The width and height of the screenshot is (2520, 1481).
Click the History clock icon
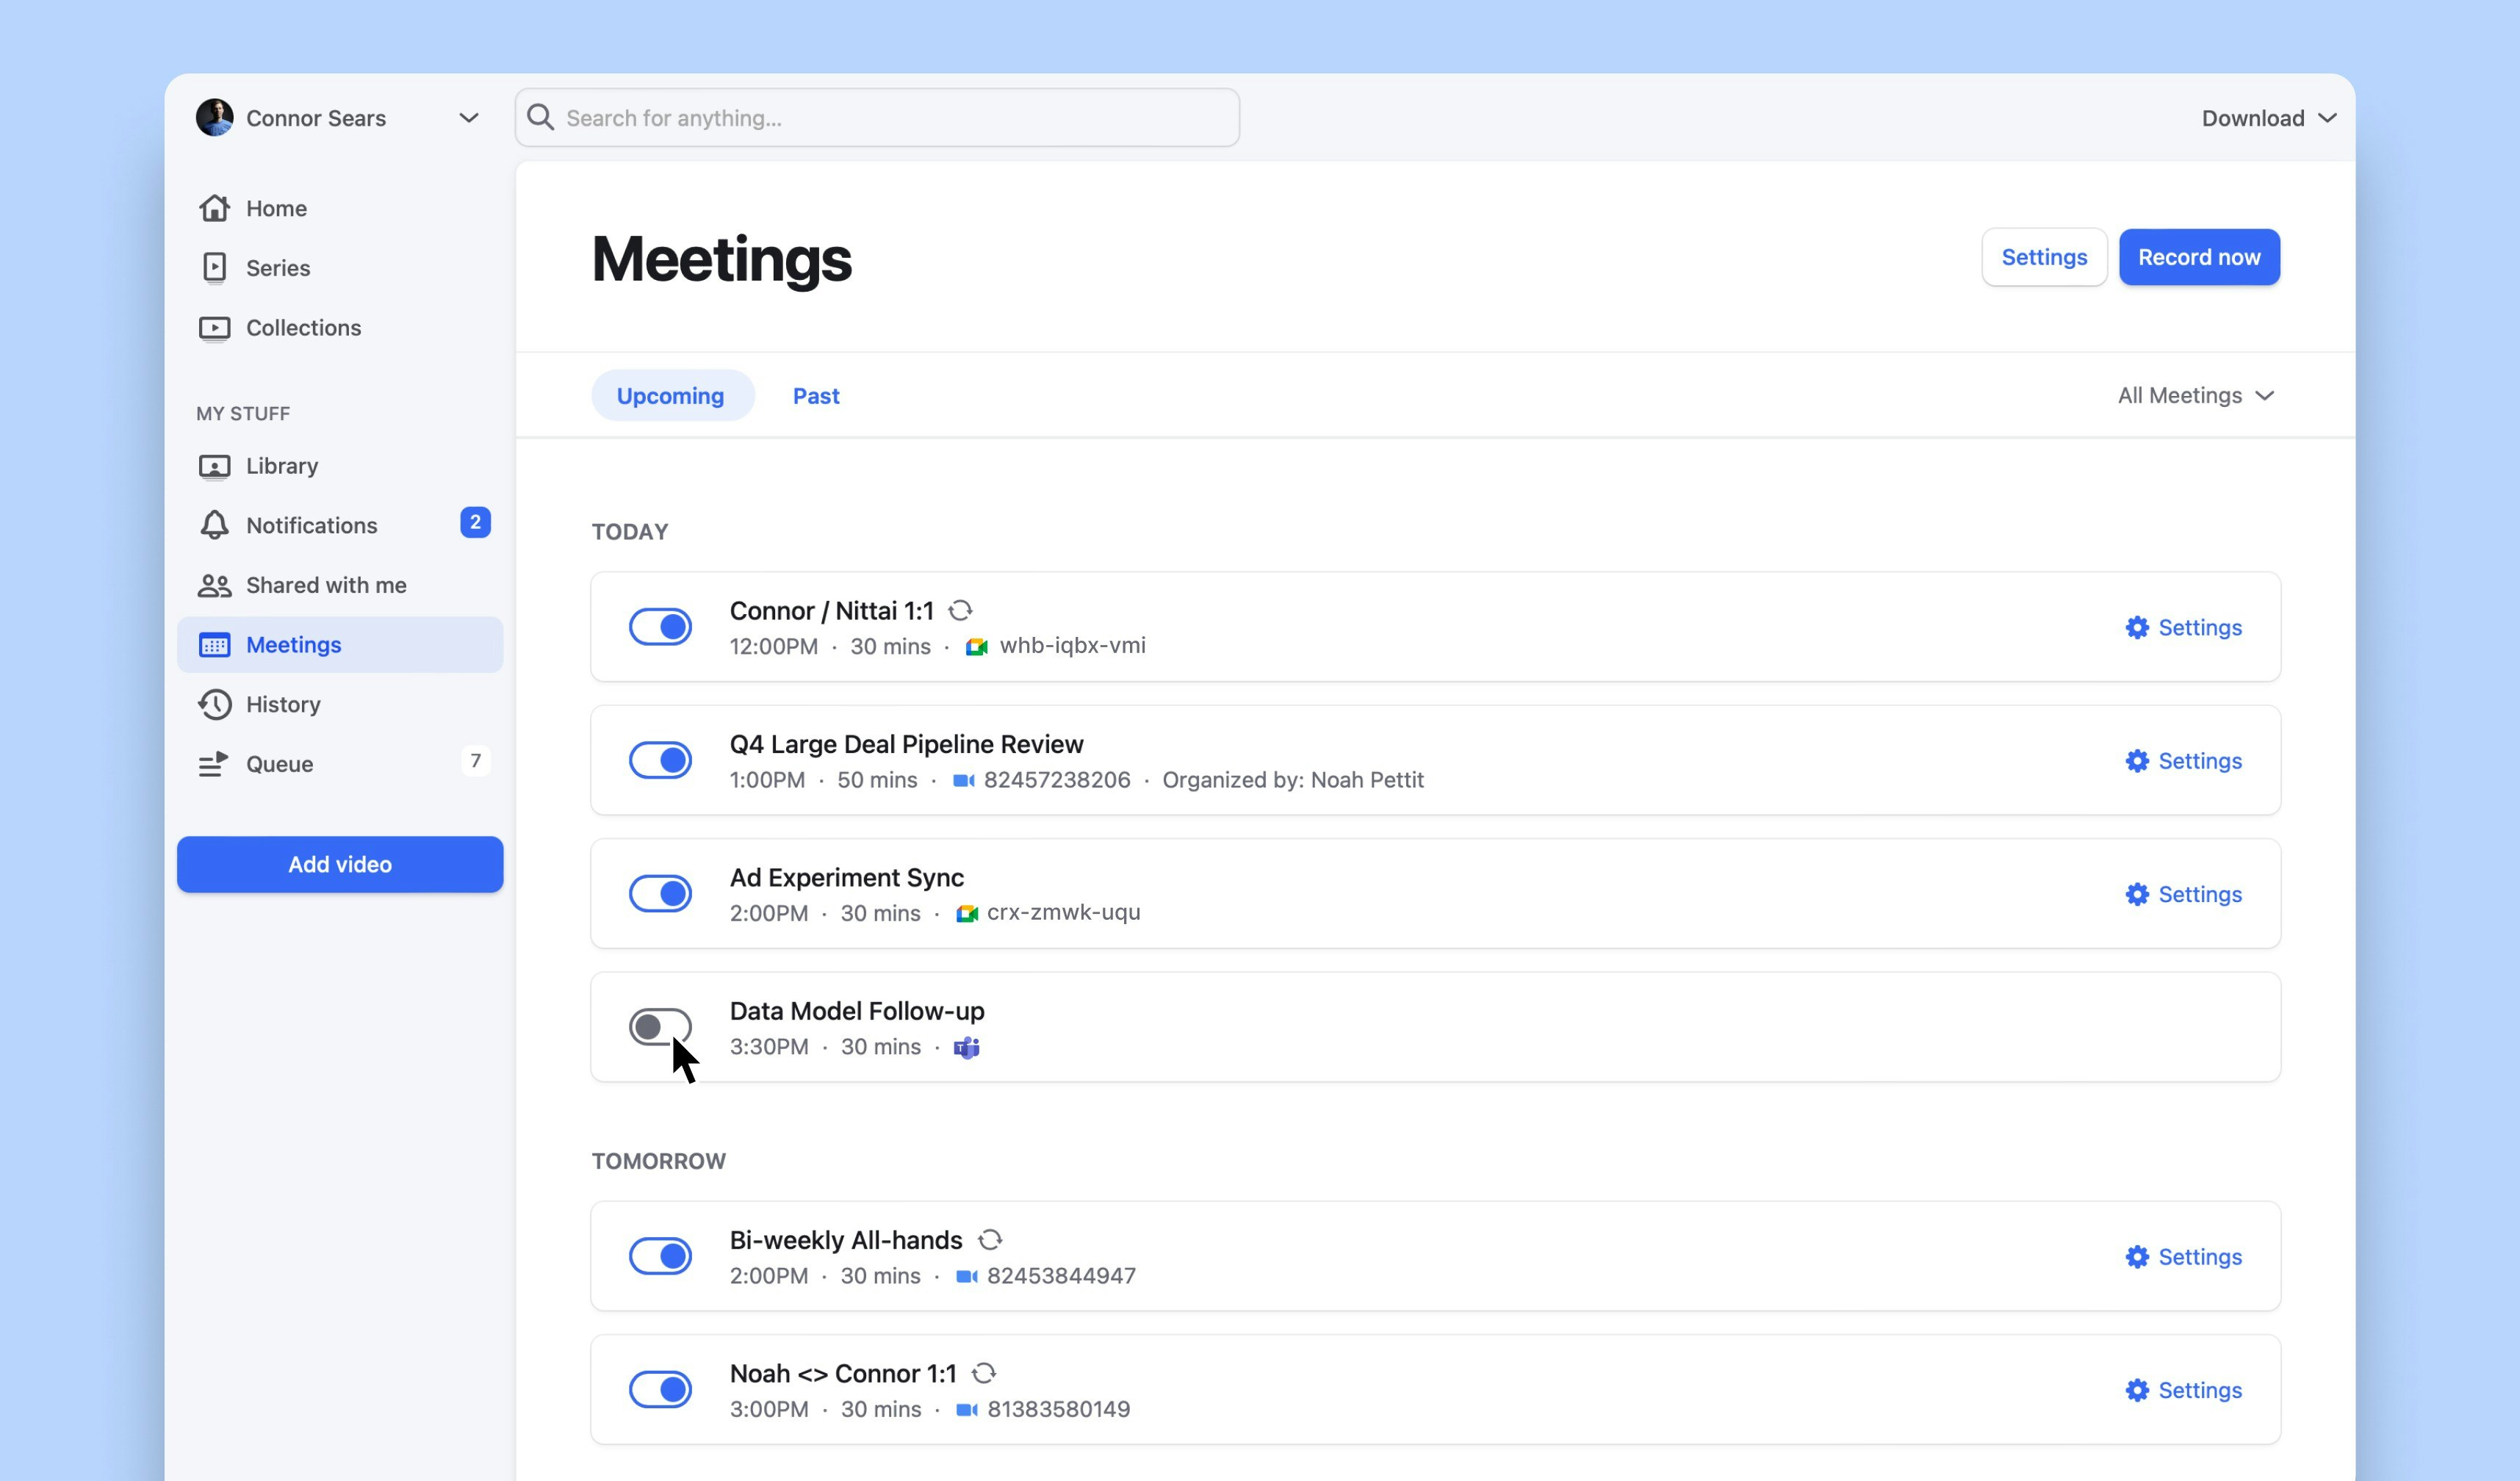tap(214, 704)
